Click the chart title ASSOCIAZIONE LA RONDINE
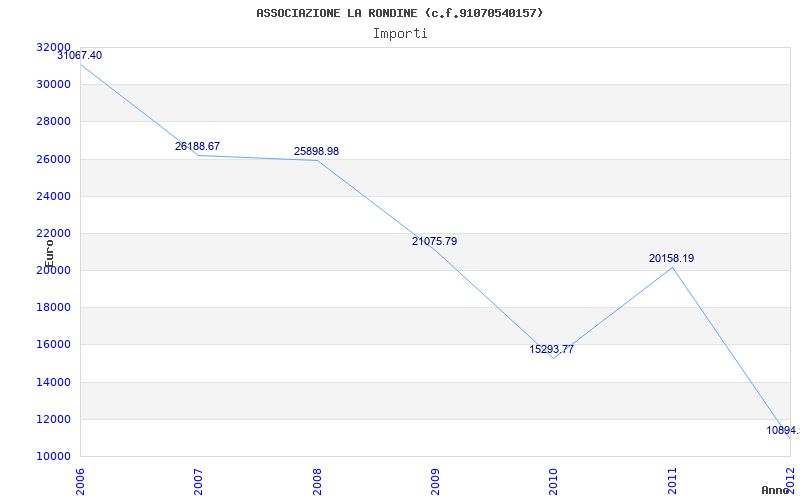 [338, 13]
